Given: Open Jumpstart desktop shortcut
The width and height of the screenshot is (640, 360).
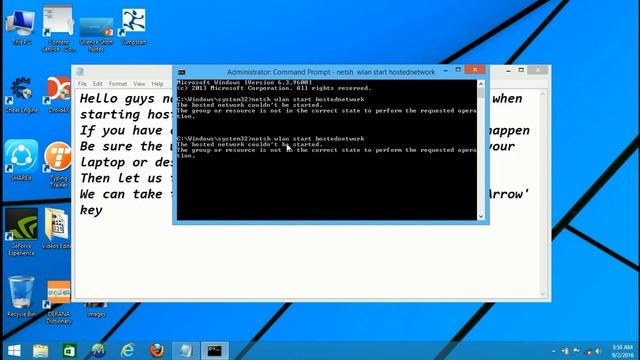Looking at the screenshot, I should point(134,27).
